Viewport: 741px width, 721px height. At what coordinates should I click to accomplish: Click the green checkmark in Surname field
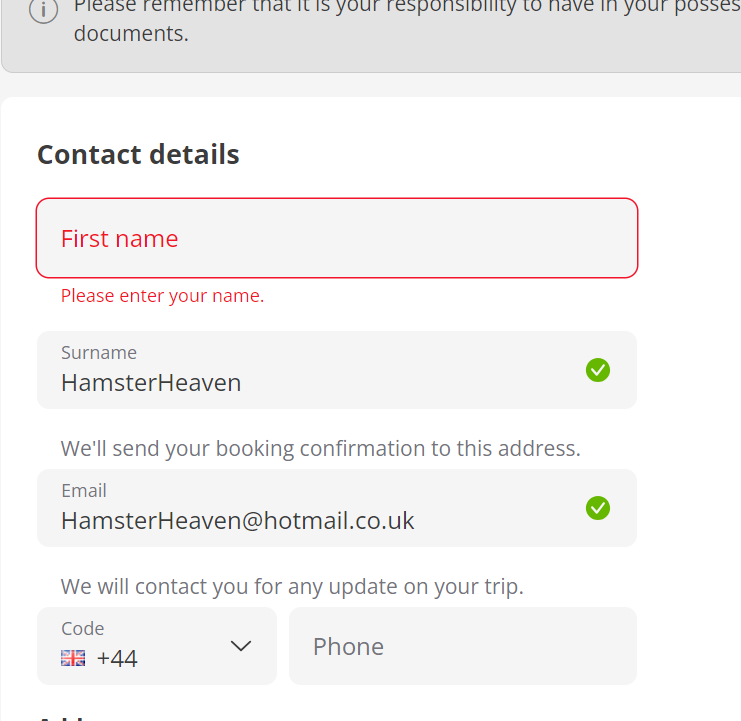pos(598,370)
